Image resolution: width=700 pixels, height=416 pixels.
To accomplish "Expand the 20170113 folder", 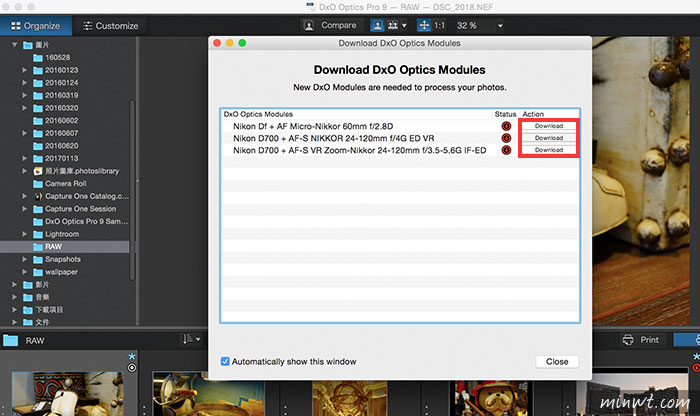I will [25, 158].
